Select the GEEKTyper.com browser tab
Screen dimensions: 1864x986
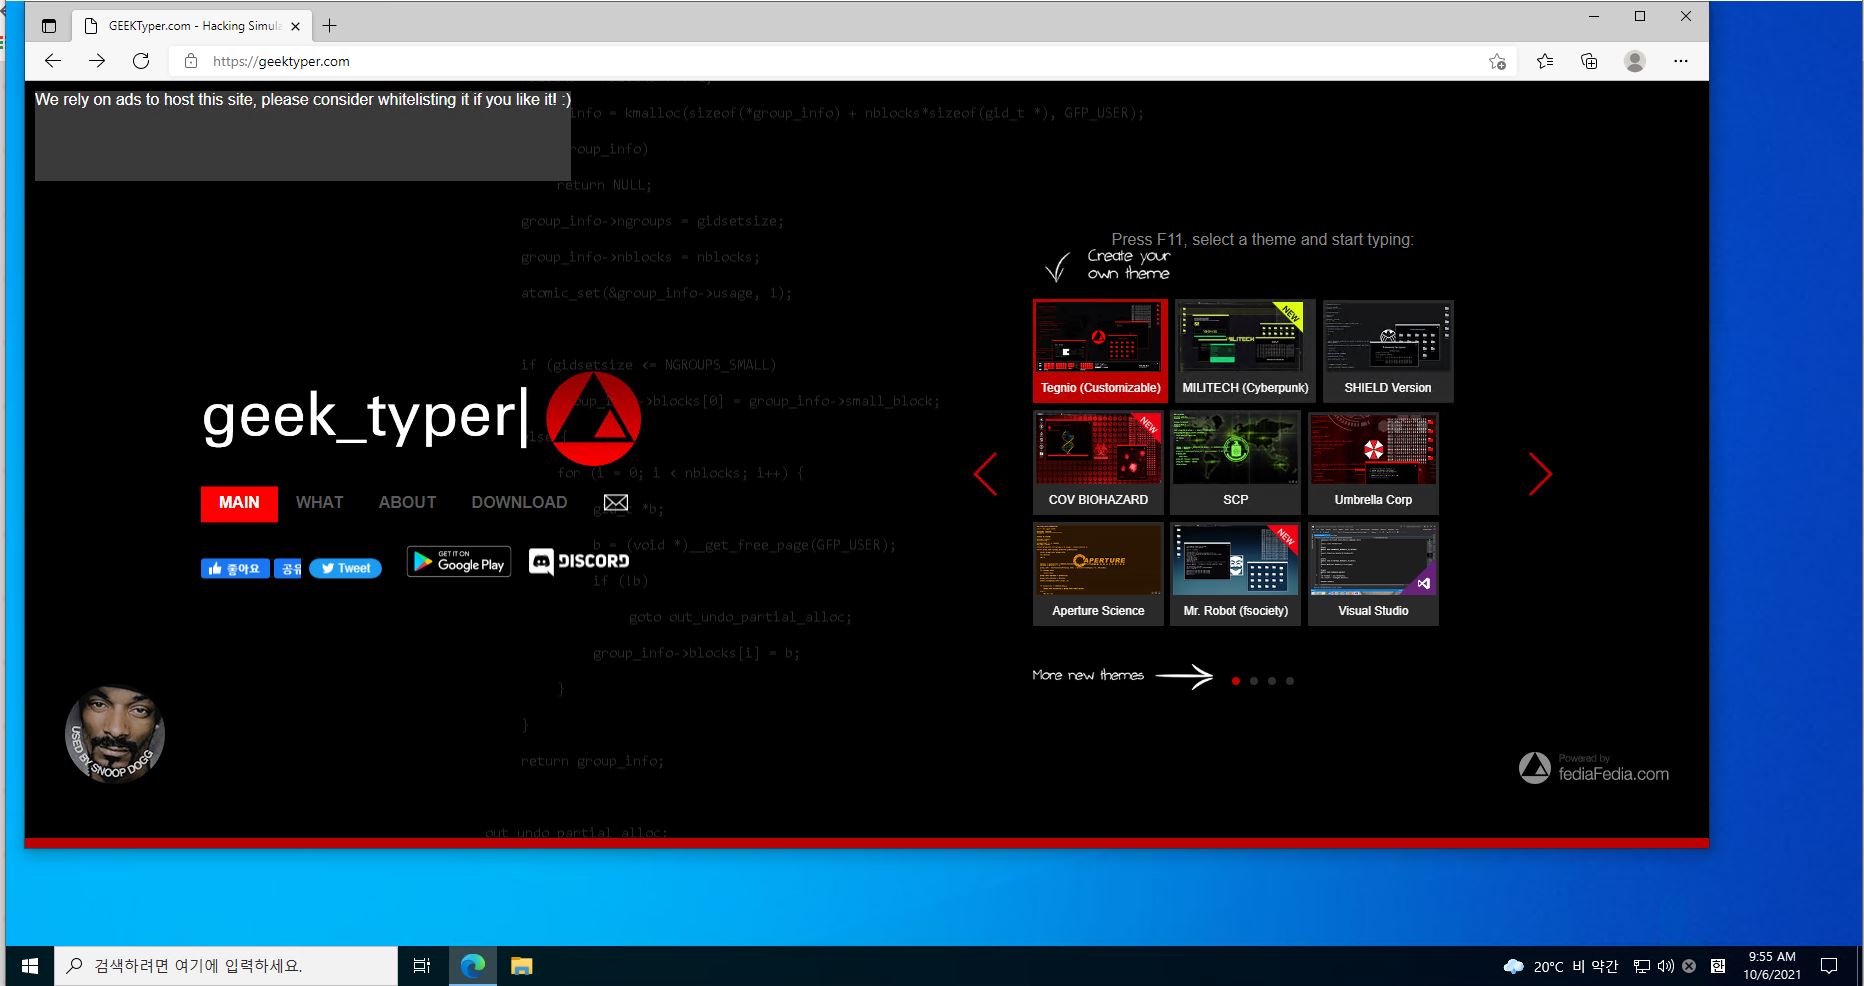pos(193,26)
